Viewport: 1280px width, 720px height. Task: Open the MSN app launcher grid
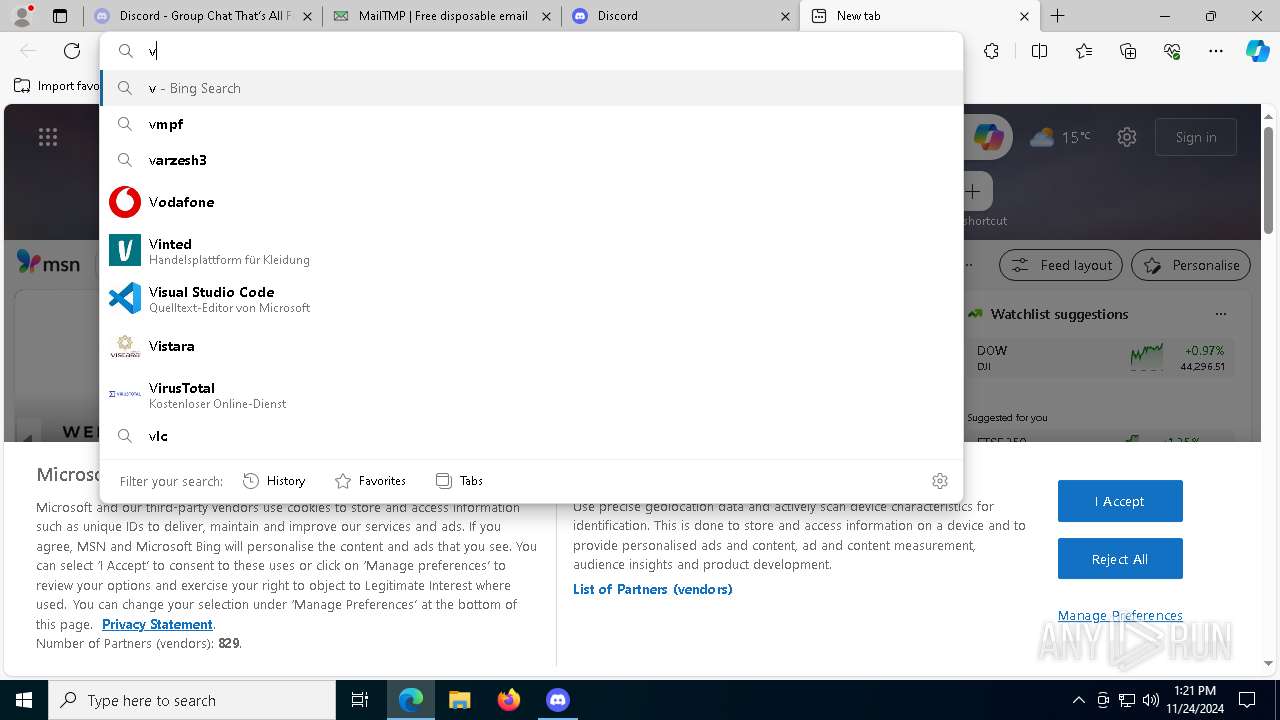click(x=48, y=138)
